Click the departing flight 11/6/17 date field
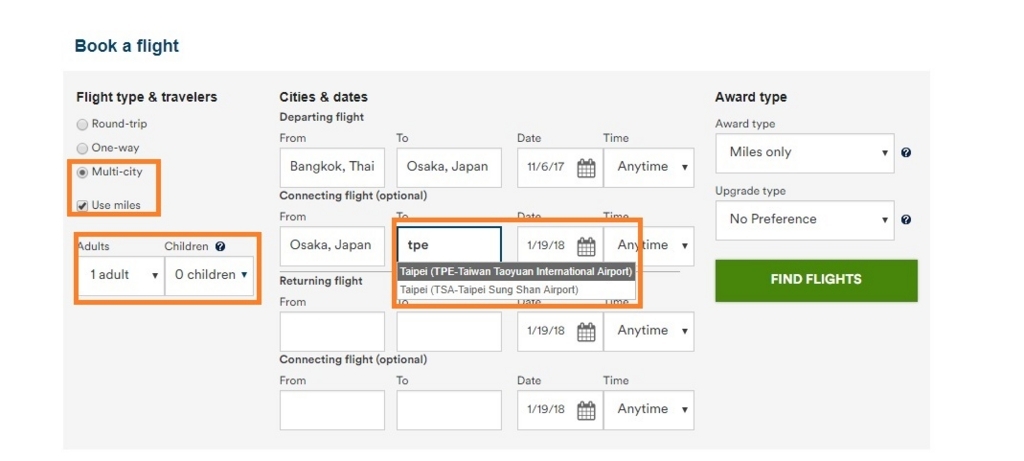1024x461 pixels. tap(560, 168)
